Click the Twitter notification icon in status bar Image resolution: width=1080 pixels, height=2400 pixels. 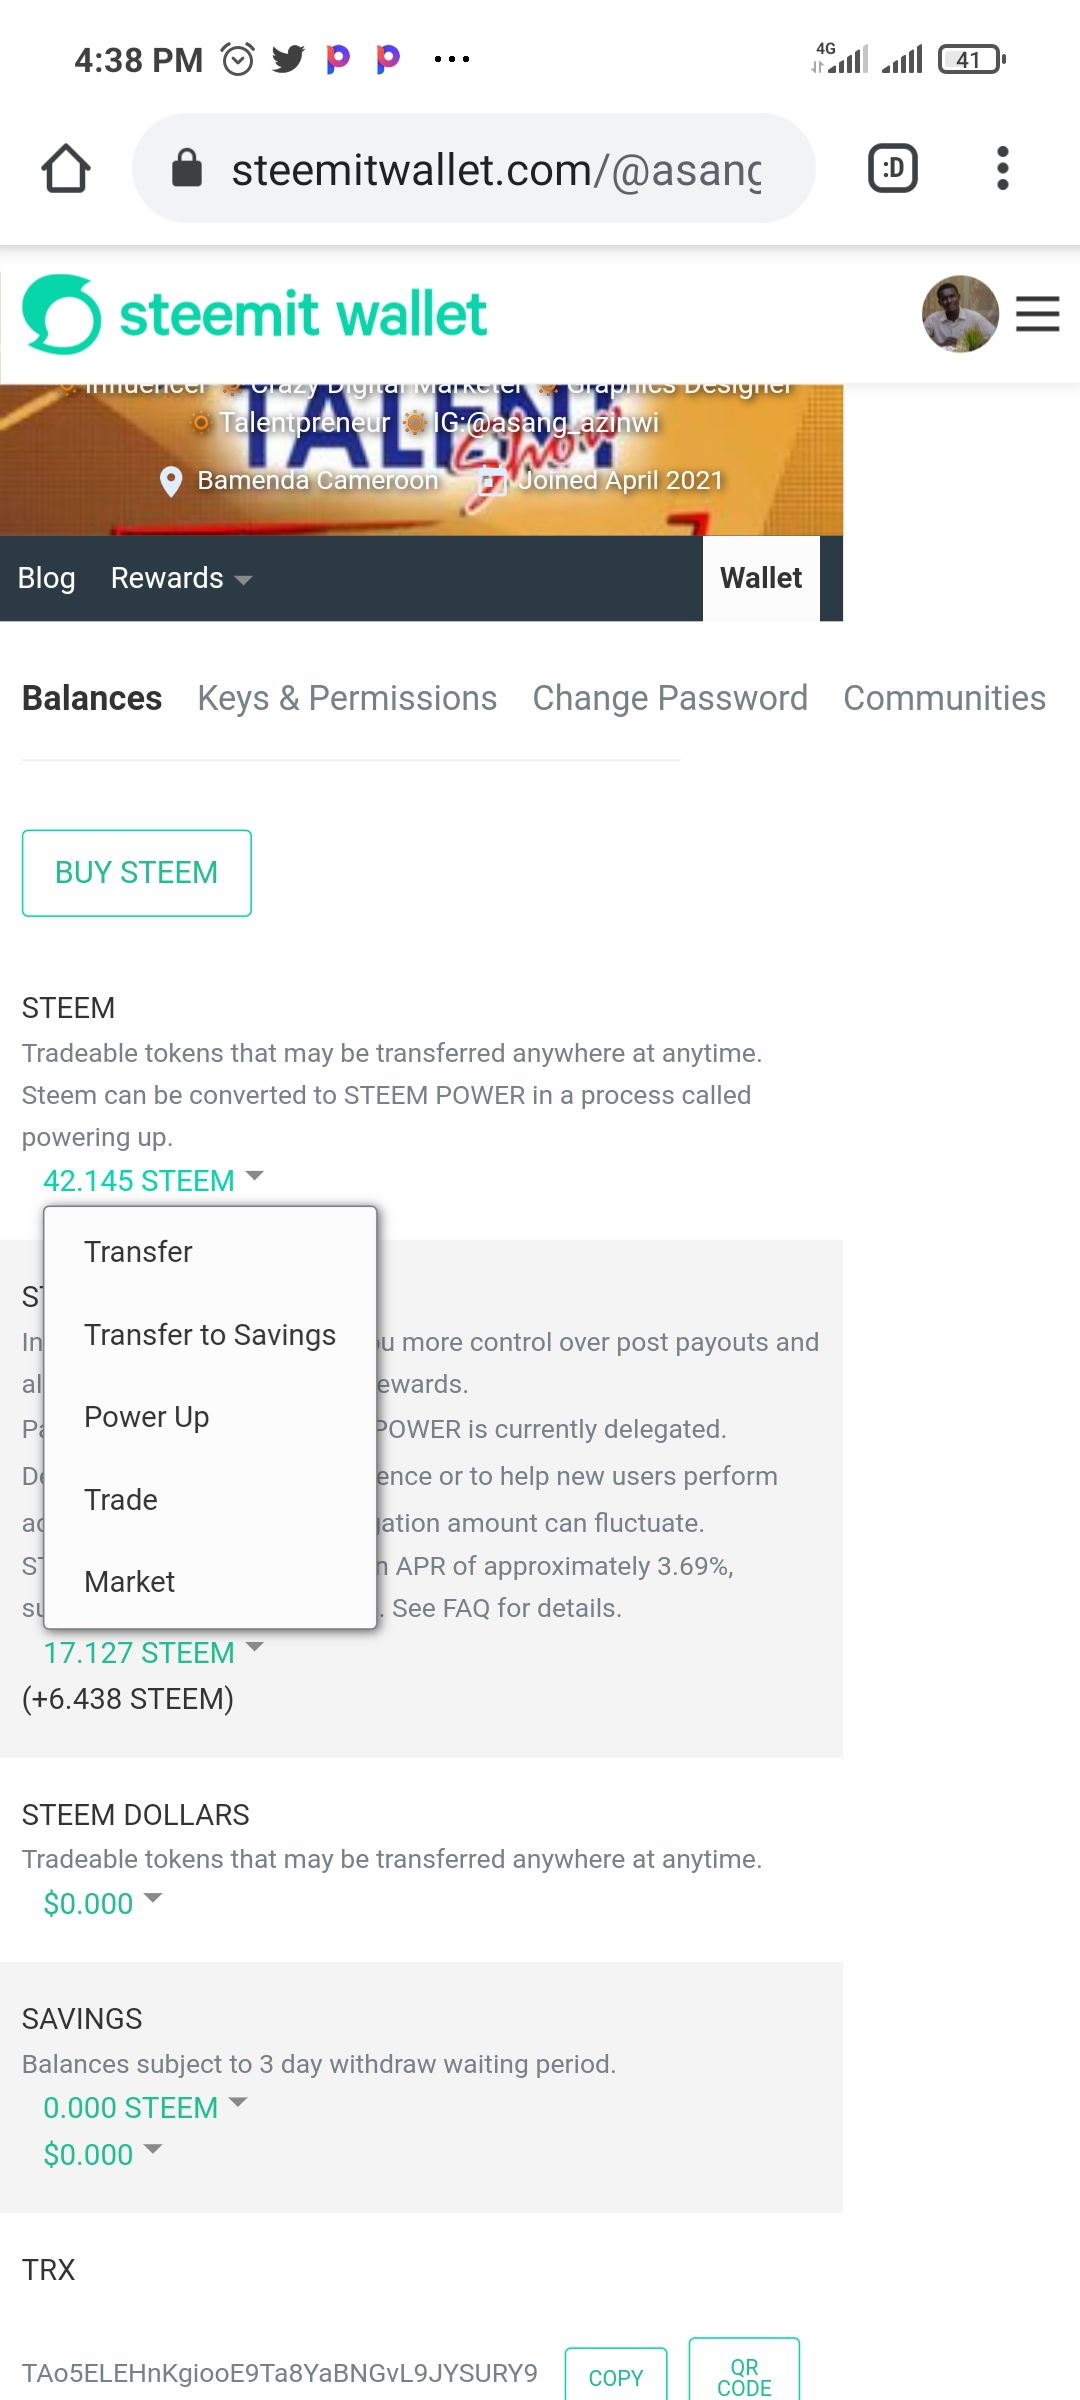click(x=288, y=60)
